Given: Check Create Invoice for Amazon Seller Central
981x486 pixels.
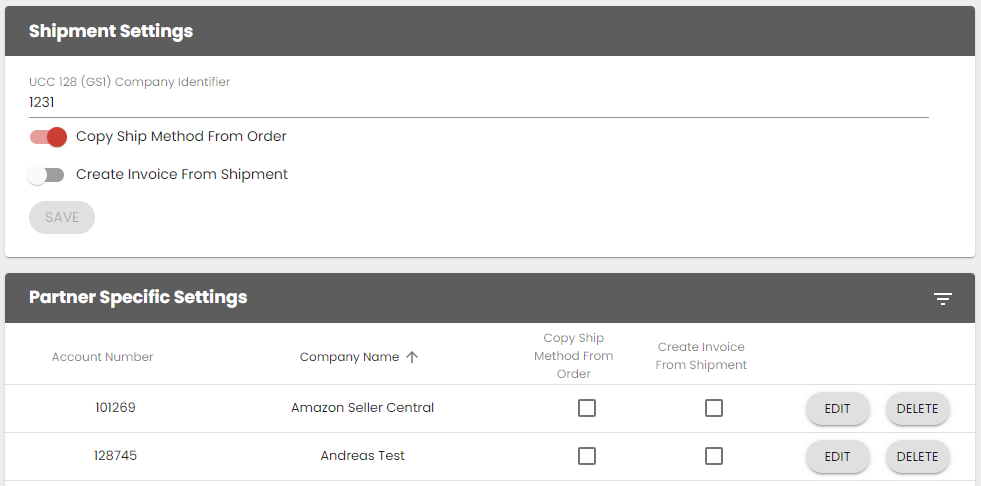Looking at the screenshot, I should tap(713, 408).
